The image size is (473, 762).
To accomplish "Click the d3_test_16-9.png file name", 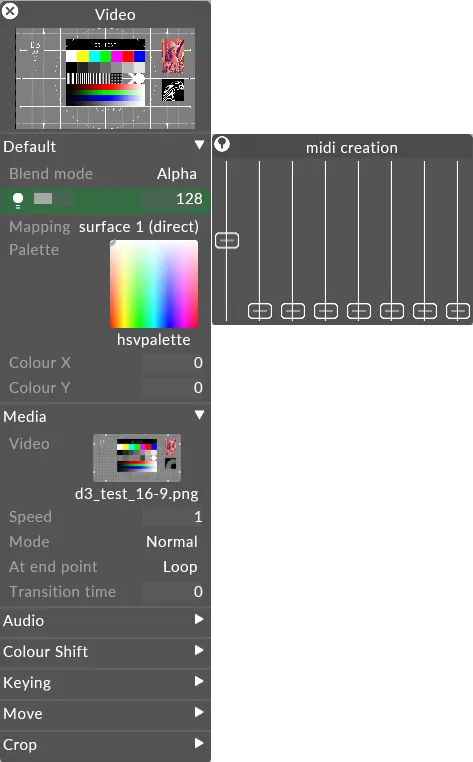I will click(x=137, y=494).
